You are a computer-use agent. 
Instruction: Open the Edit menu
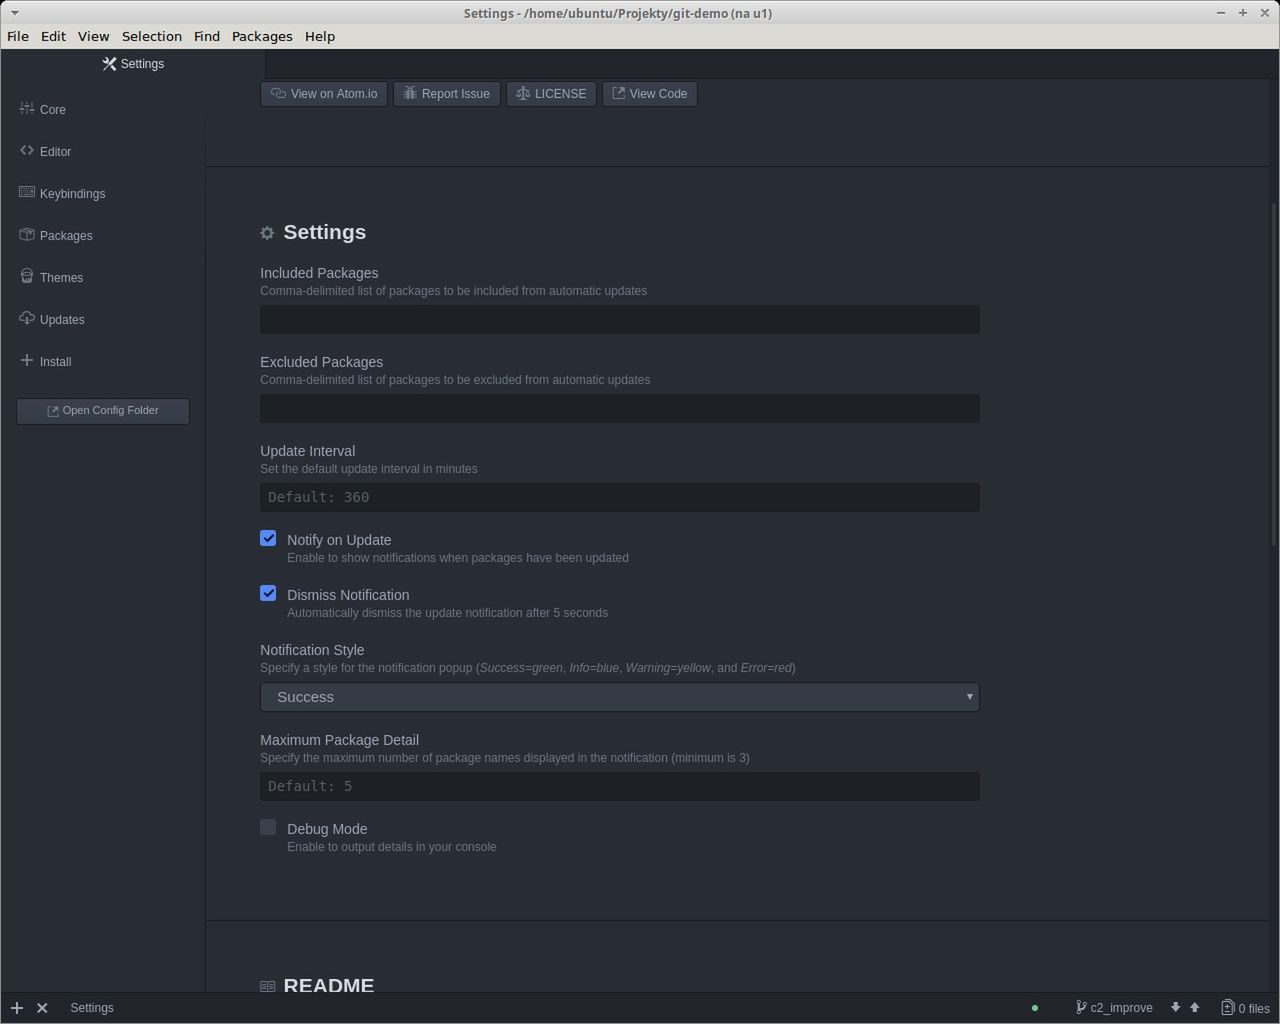pos(53,36)
